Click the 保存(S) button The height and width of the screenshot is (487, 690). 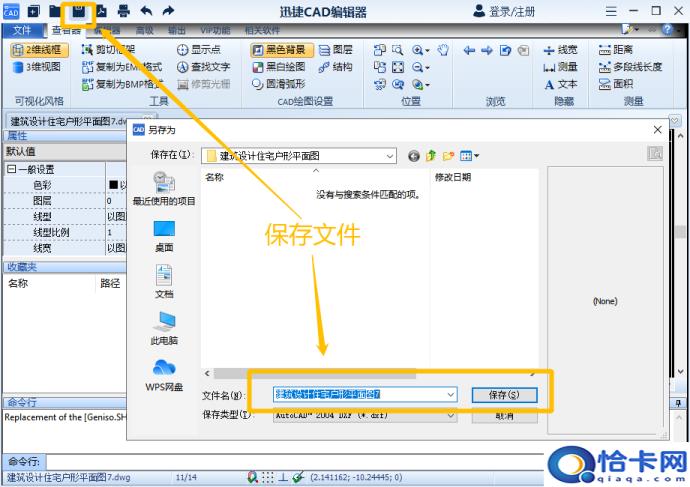click(x=504, y=395)
